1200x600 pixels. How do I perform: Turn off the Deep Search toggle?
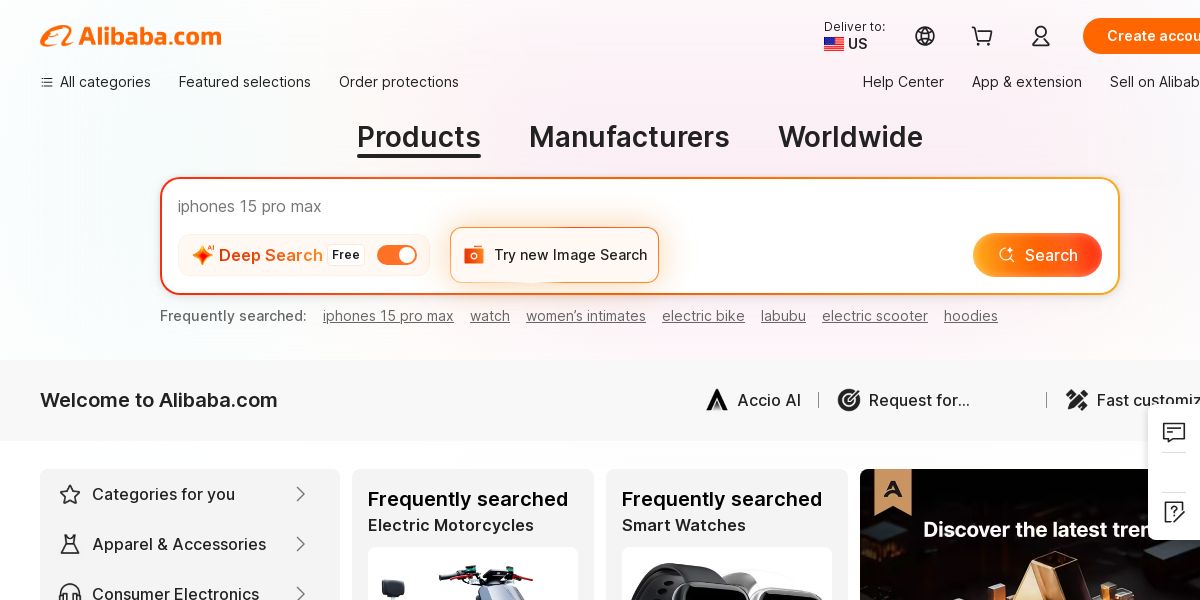(397, 255)
